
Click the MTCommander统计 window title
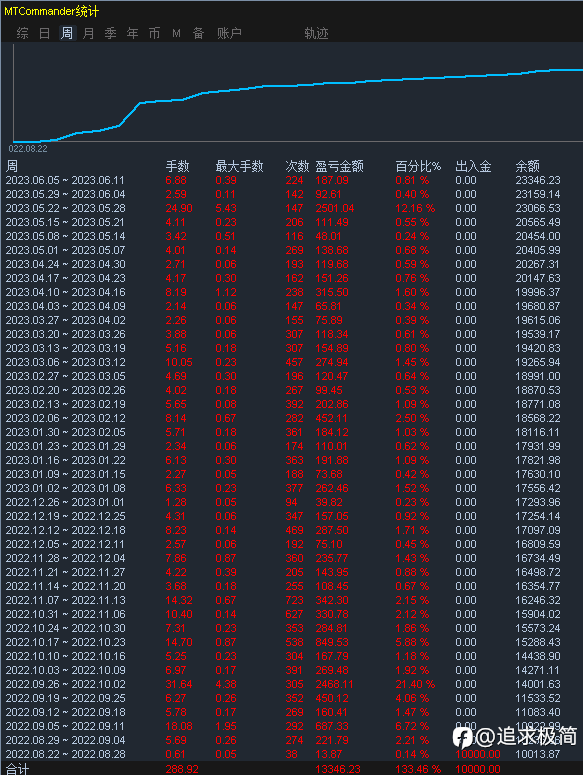51,11
